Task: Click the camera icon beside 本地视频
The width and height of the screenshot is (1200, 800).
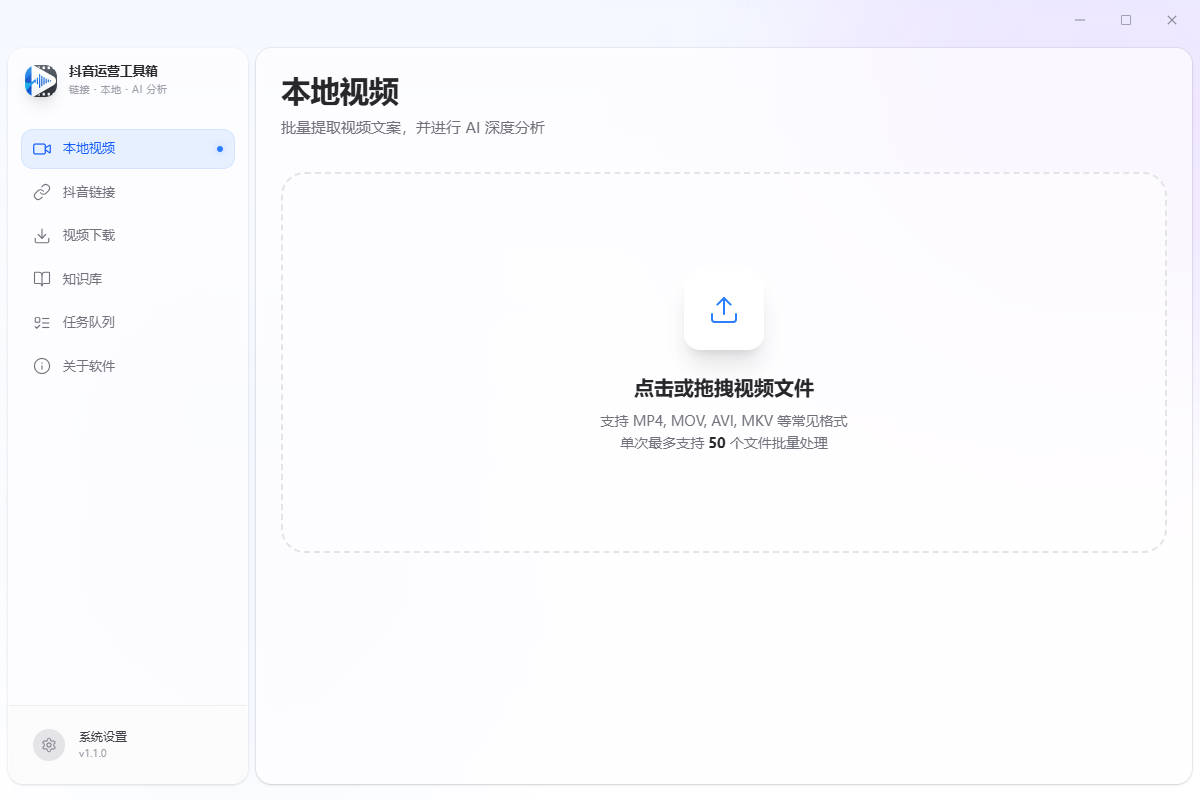Action: (42, 148)
